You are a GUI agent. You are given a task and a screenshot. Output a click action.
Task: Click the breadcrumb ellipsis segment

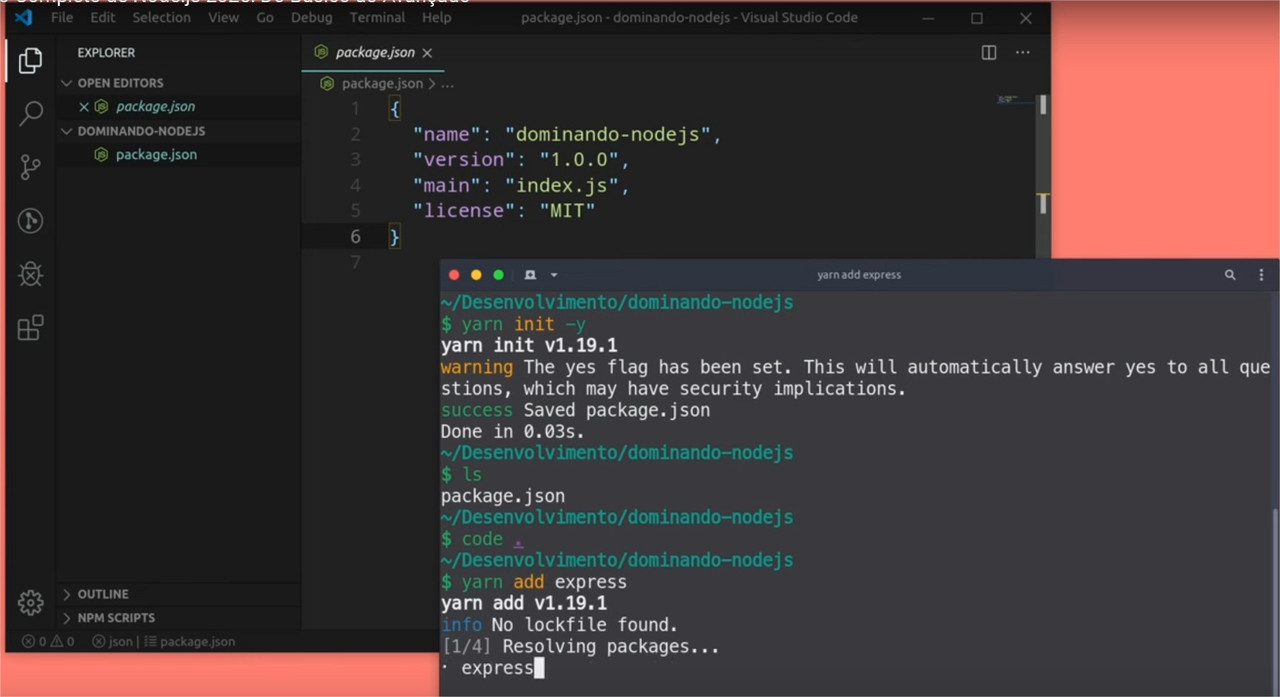pyautogui.click(x=447, y=84)
